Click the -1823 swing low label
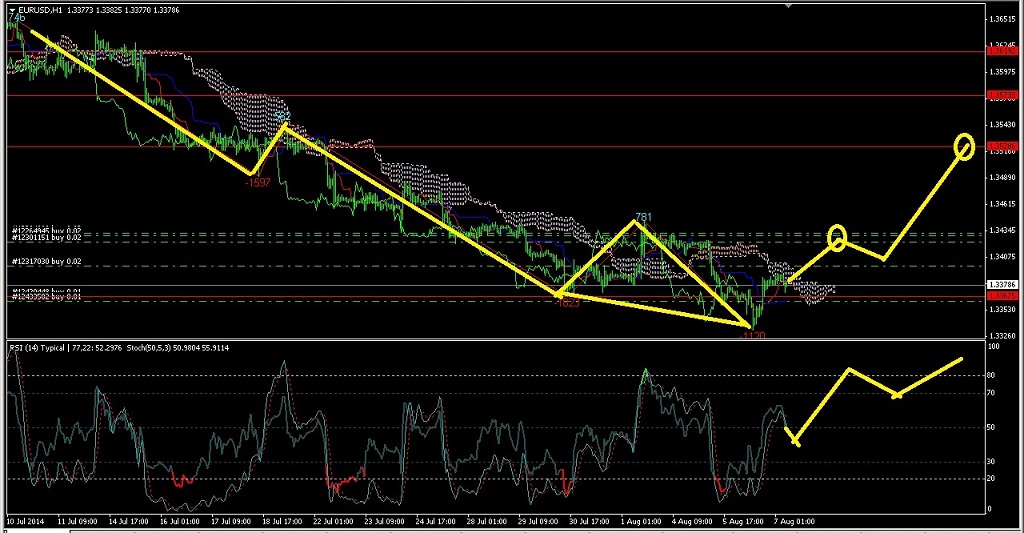This screenshot has height=533, width=1024. click(566, 303)
